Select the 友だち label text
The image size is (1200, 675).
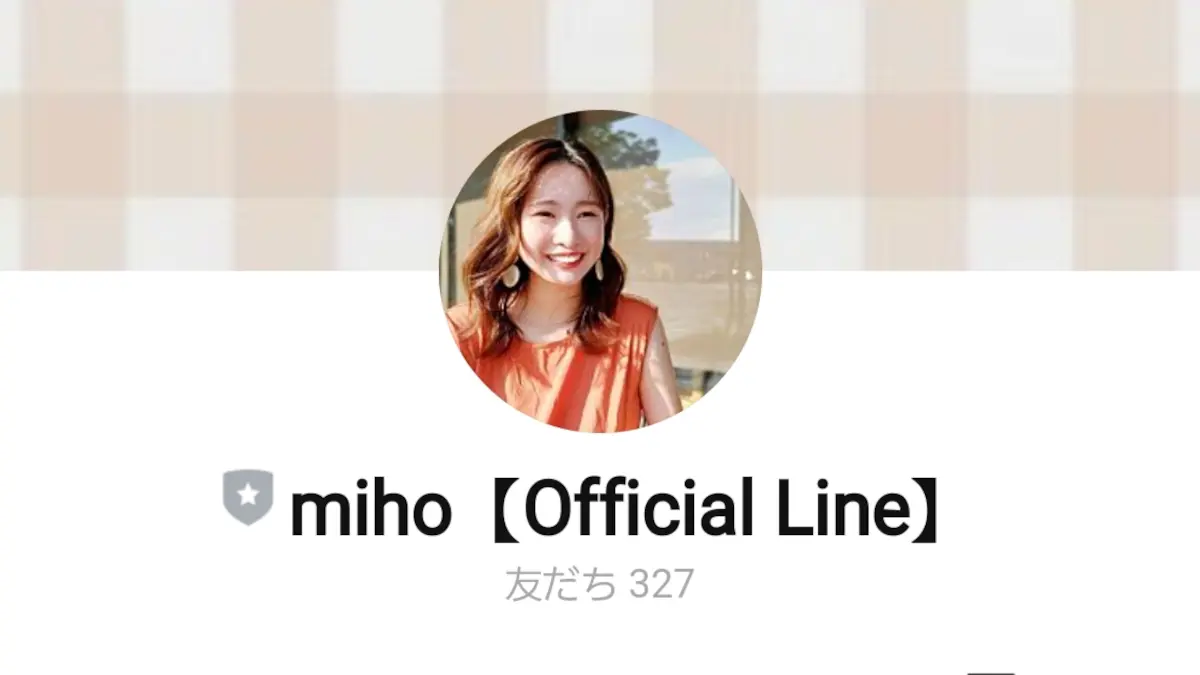[x=561, y=585]
